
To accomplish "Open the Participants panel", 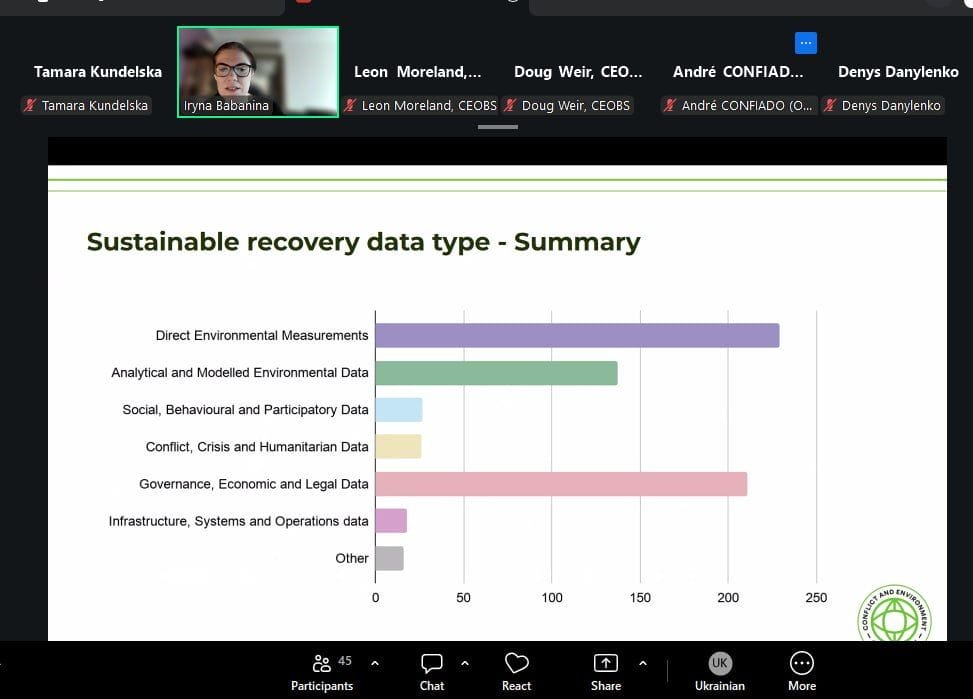I will (x=321, y=671).
